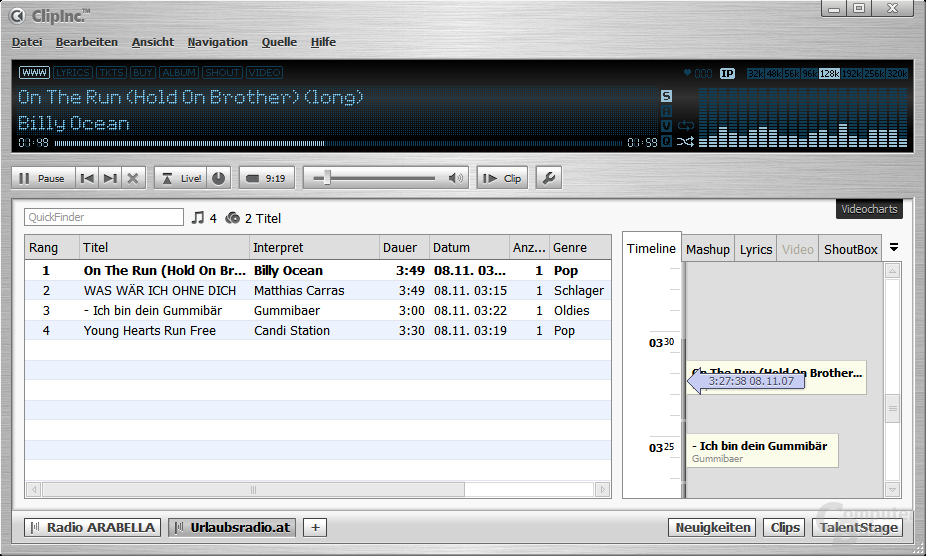This screenshot has width=926, height=556.
Task: Click the ALBUM display button
Action: coord(179,73)
